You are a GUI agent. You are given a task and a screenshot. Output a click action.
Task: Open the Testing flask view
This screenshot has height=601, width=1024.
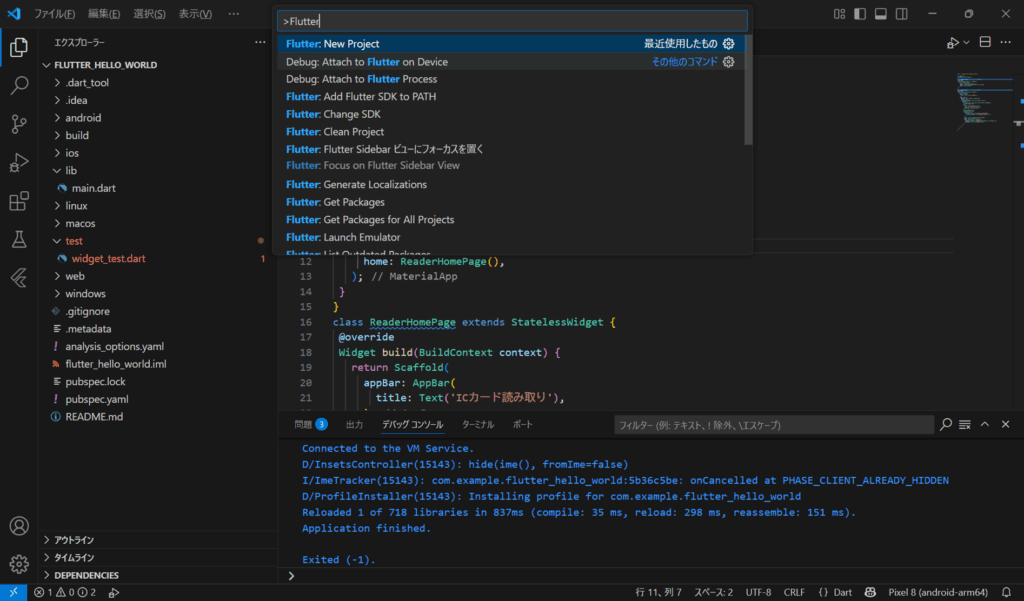19,239
